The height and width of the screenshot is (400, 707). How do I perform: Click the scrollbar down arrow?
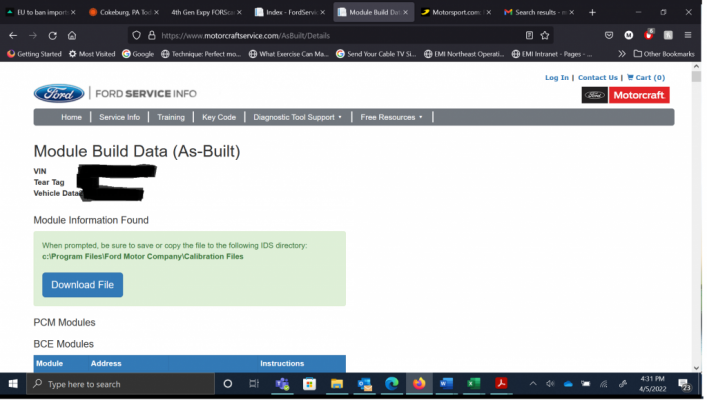point(696,368)
